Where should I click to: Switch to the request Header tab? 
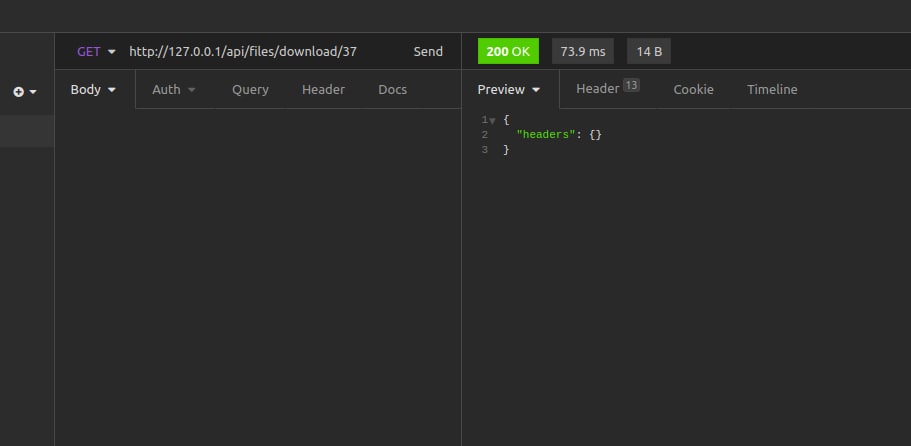pos(323,89)
